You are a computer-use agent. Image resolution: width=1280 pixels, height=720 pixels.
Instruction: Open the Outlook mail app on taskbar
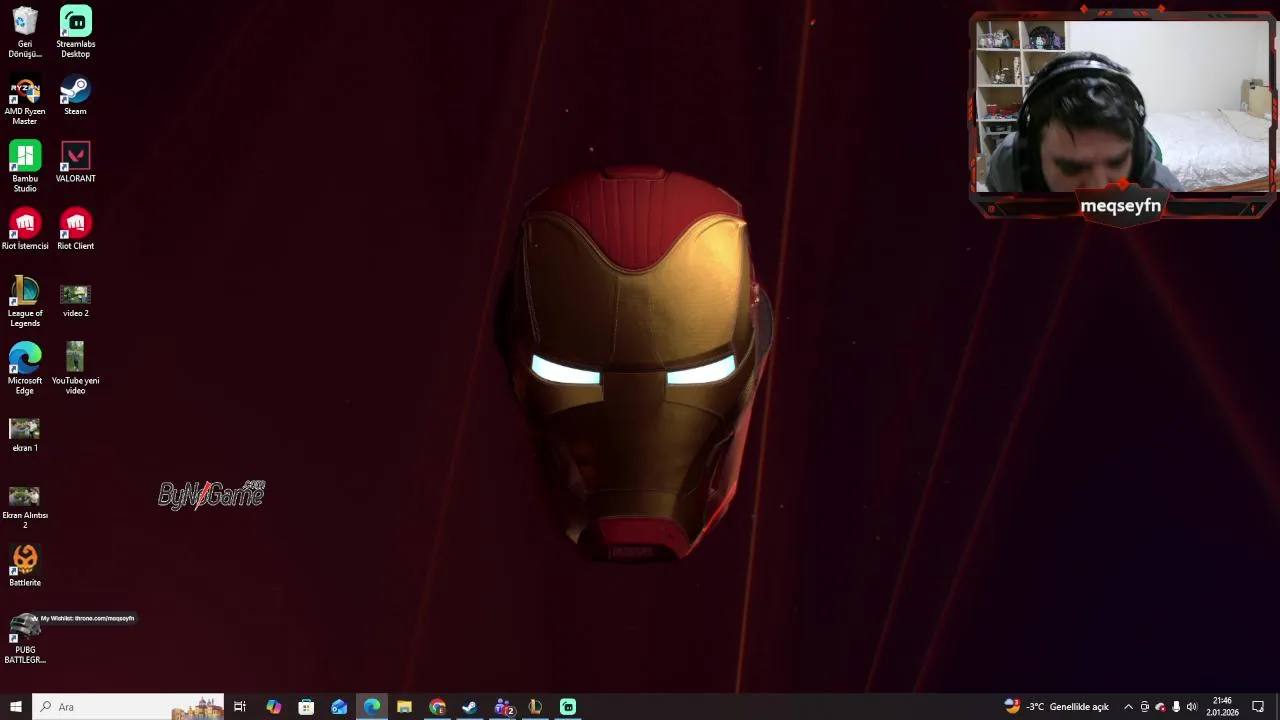[339, 707]
